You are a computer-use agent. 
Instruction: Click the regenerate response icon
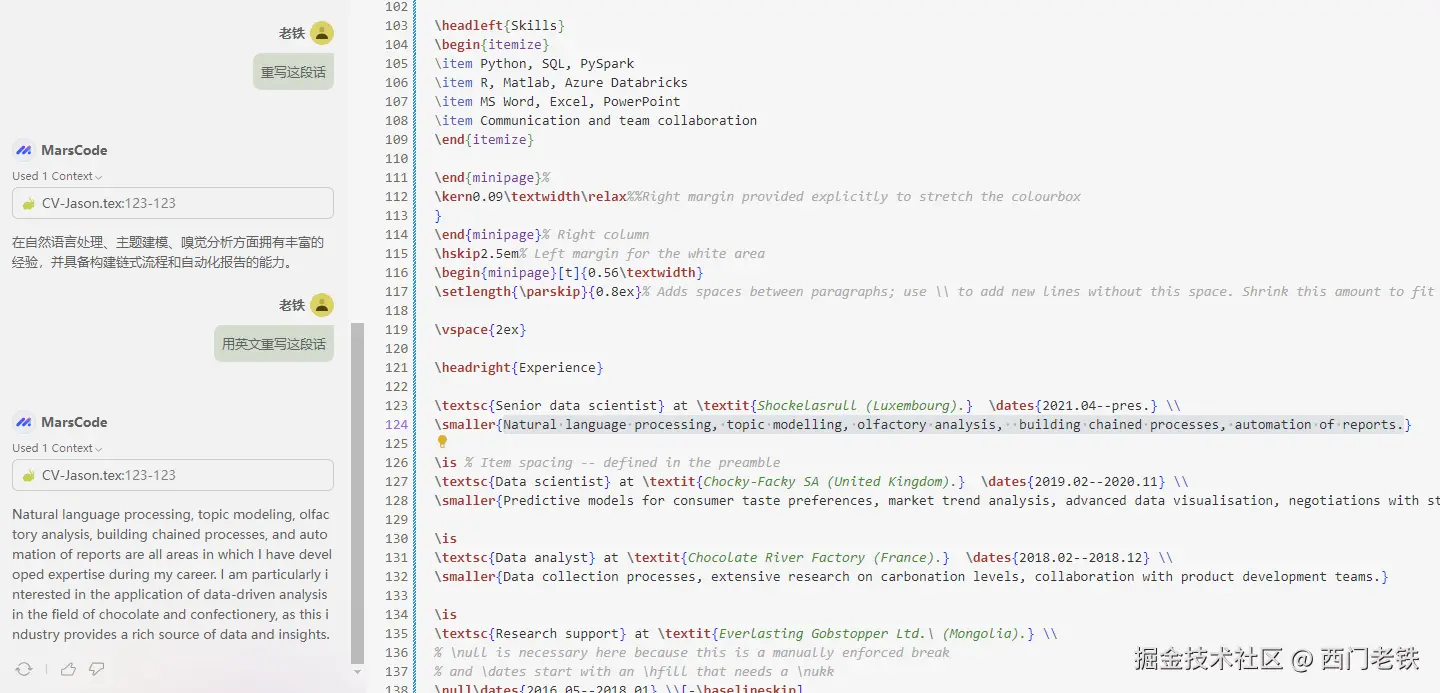pos(23,669)
